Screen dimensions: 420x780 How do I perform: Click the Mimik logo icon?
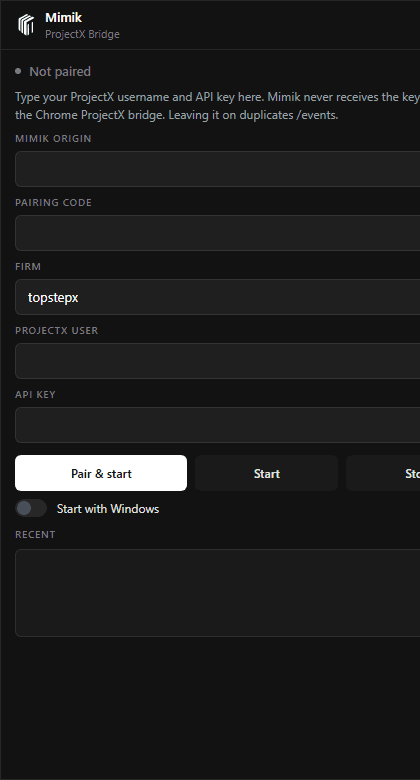click(26, 25)
